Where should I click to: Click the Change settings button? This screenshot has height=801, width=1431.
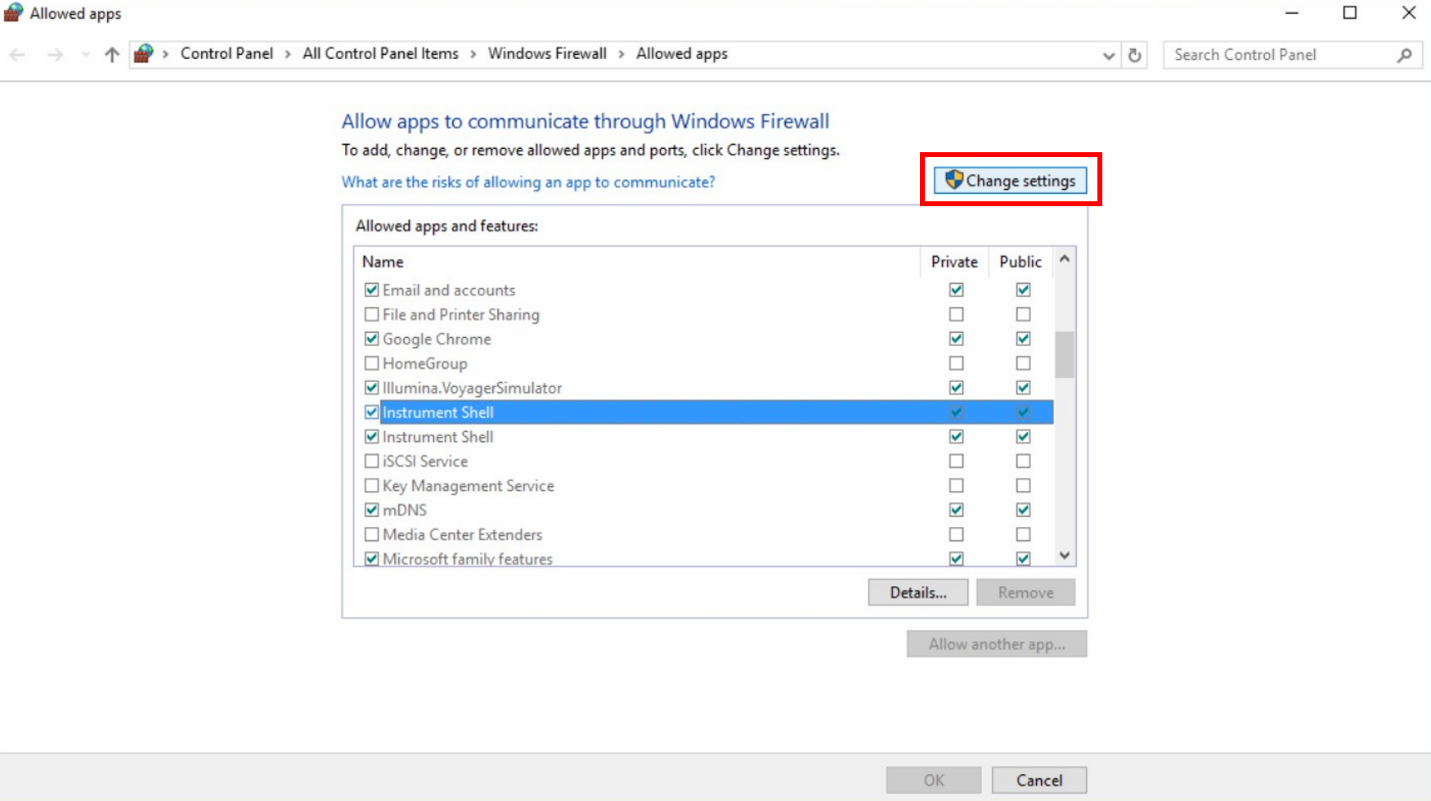click(1010, 181)
